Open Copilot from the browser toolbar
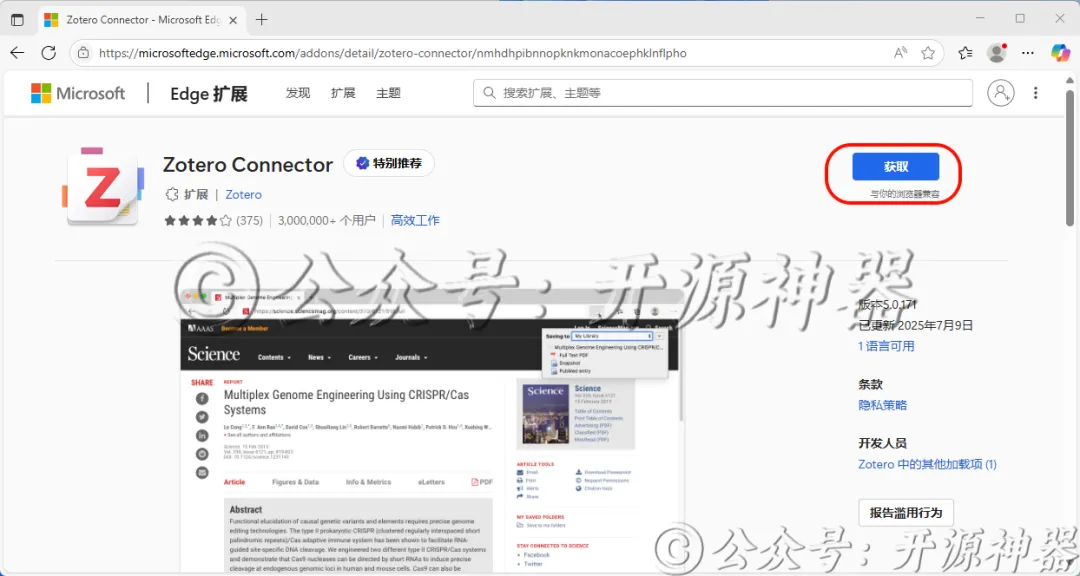This screenshot has width=1080, height=576. 1060,52
